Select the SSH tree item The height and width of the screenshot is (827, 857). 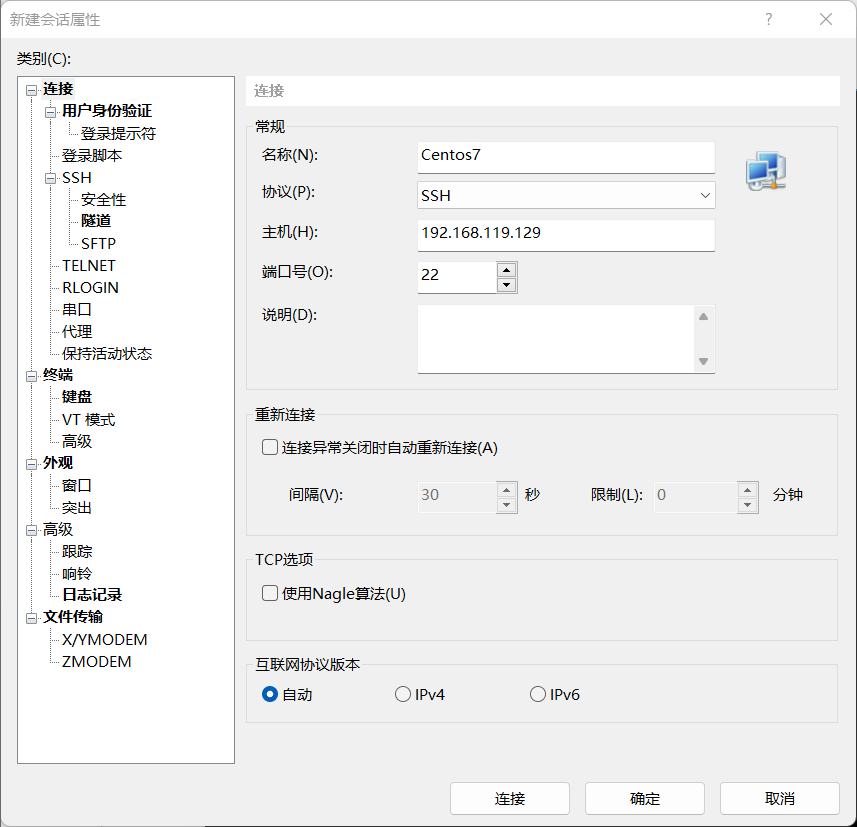pos(77,178)
